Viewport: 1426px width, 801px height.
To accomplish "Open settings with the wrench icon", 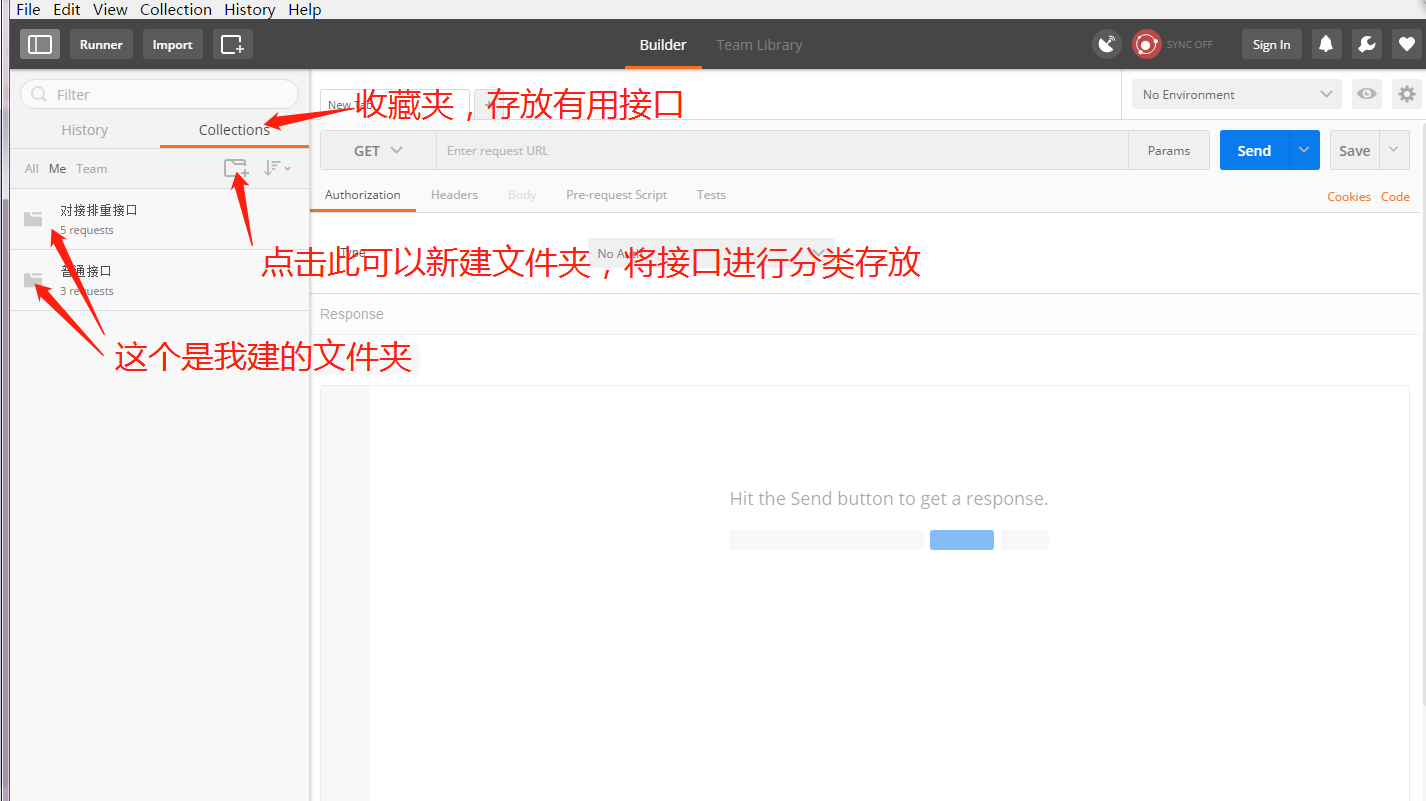I will (x=1367, y=44).
